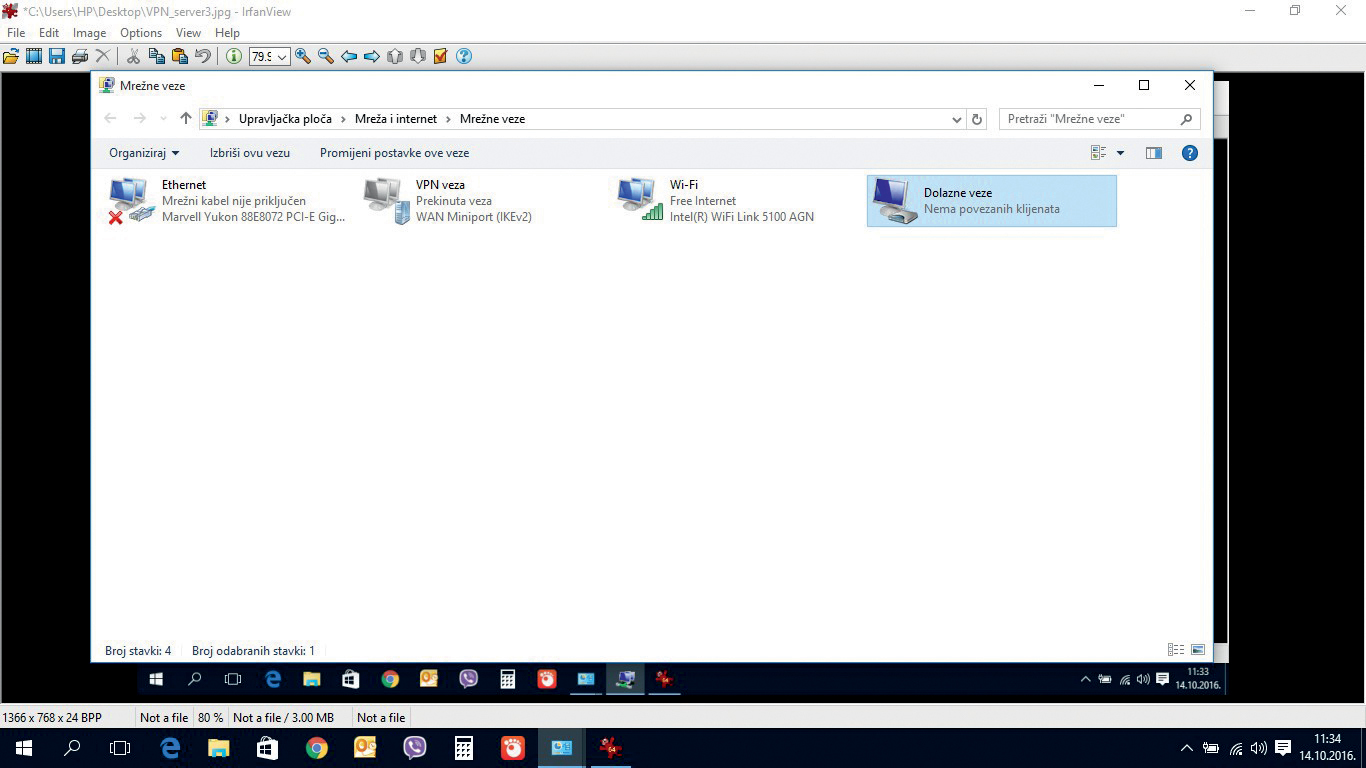The height and width of the screenshot is (768, 1366).
Task: Go to previous image with left arrow
Action: pyautogui.click(x=349, y=57)
